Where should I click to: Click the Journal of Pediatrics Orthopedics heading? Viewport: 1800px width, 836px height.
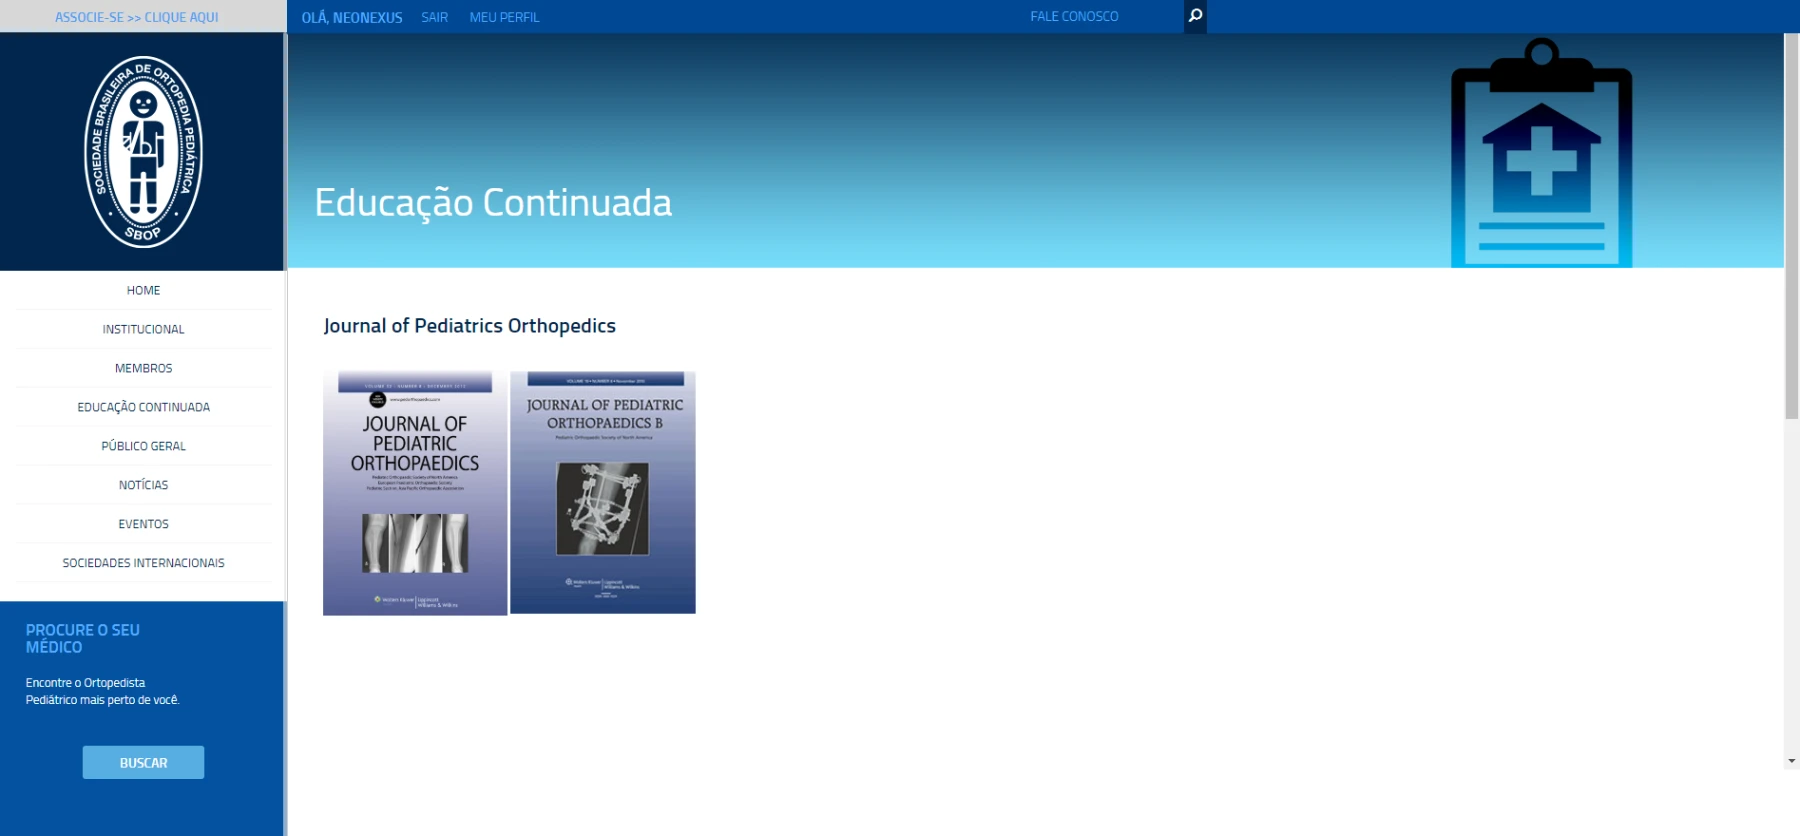469,326
